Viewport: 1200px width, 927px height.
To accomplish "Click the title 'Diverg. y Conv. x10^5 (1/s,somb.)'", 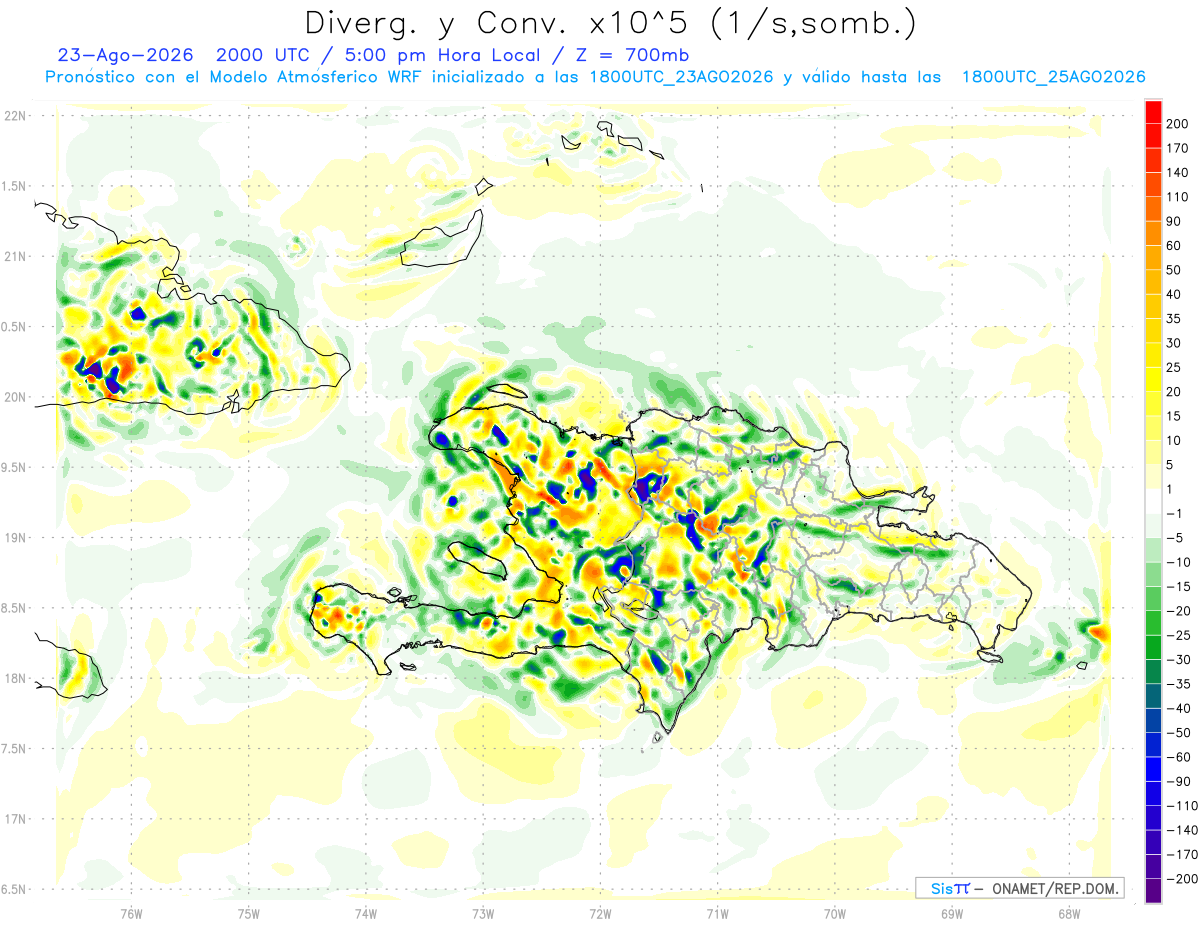I will (x=609, y=22).
